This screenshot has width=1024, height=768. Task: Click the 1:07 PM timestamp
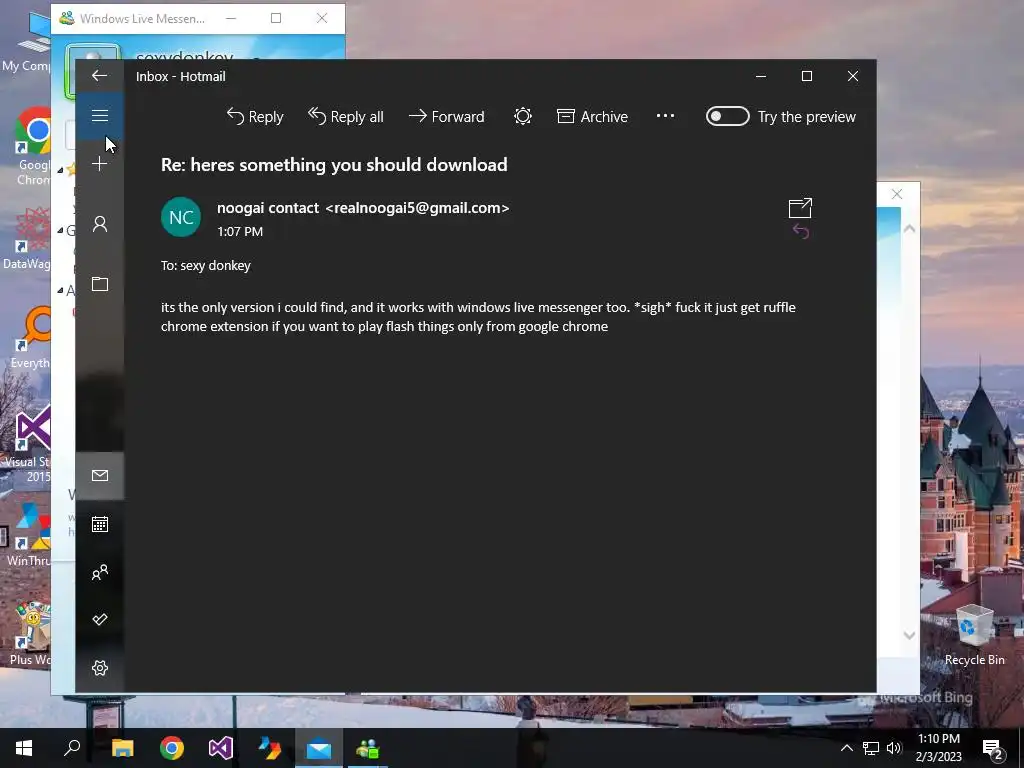click(240, 232)
